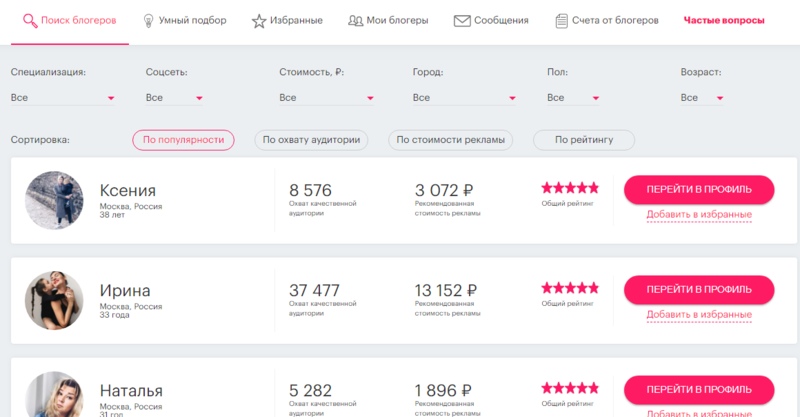Click the star icon for Избранные
Viewport: 800px width, 417px height.
[x=259, y=20]
